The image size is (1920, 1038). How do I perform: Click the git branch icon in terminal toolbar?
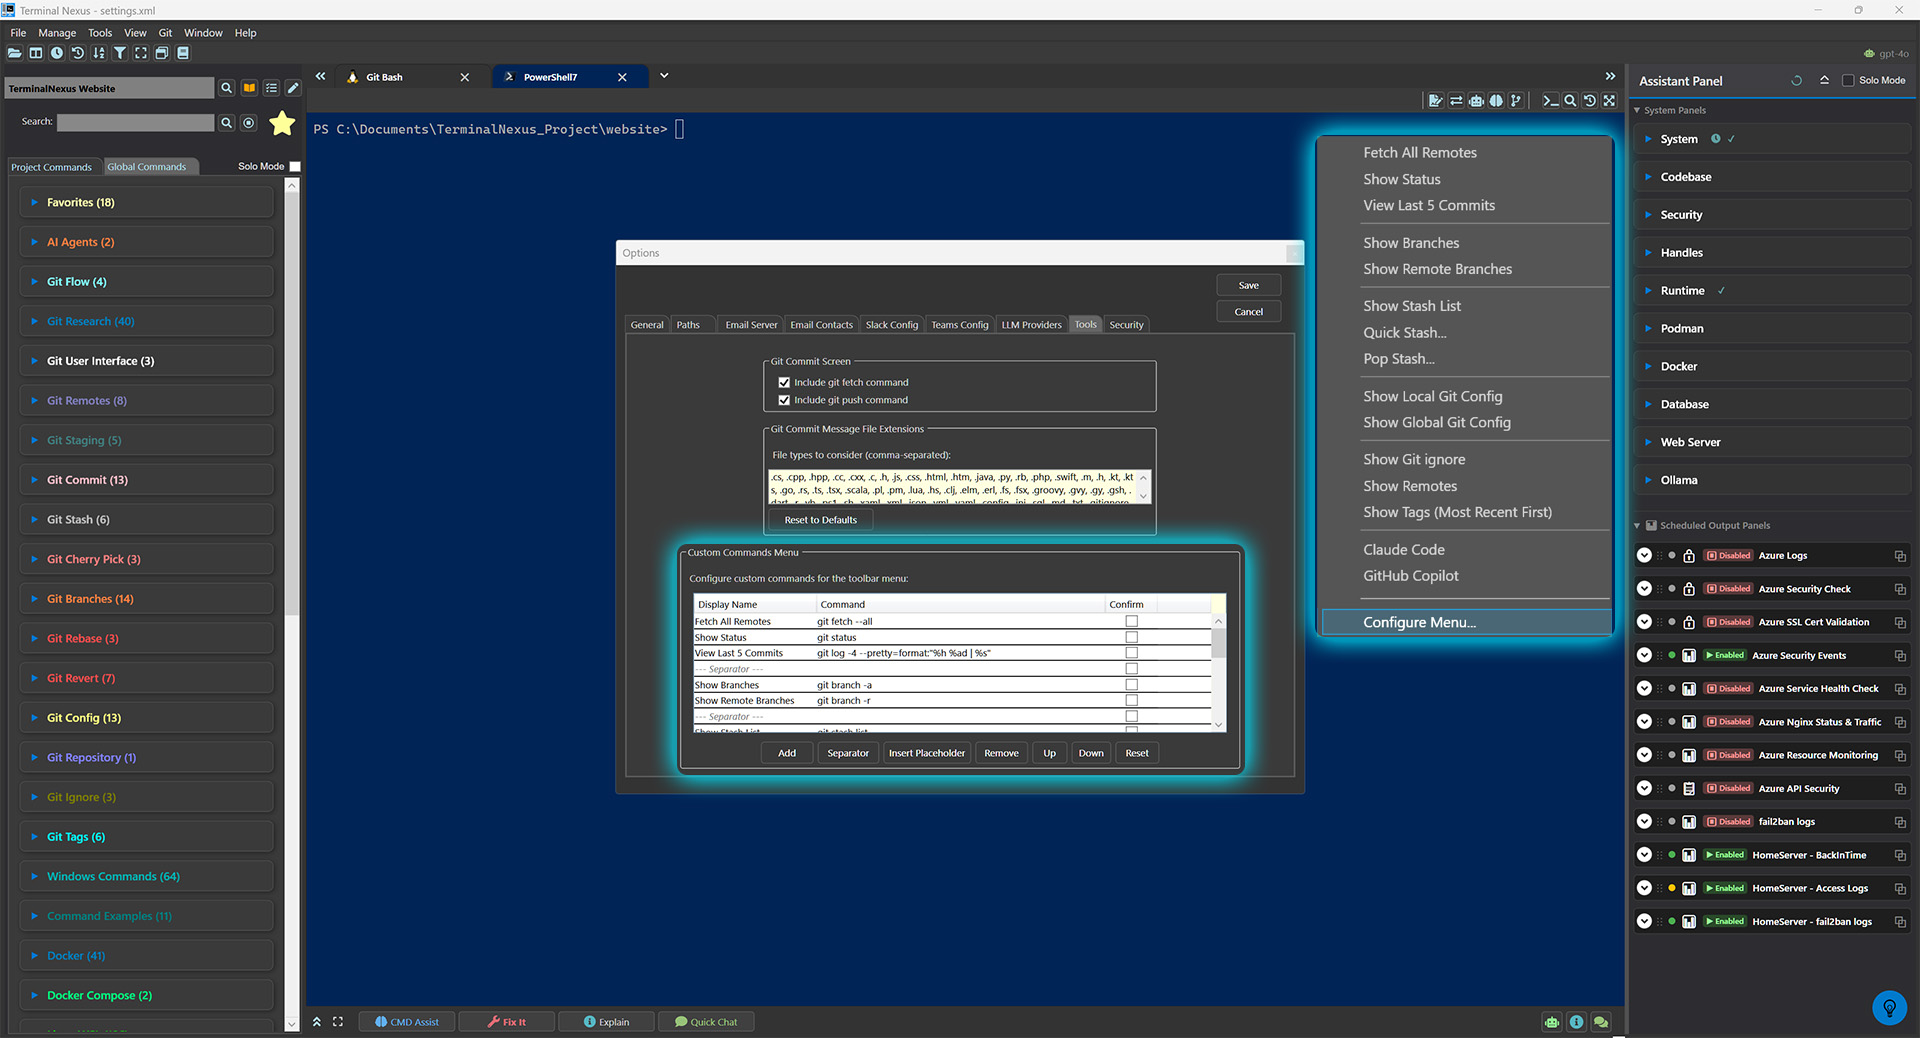[1517, 100]
